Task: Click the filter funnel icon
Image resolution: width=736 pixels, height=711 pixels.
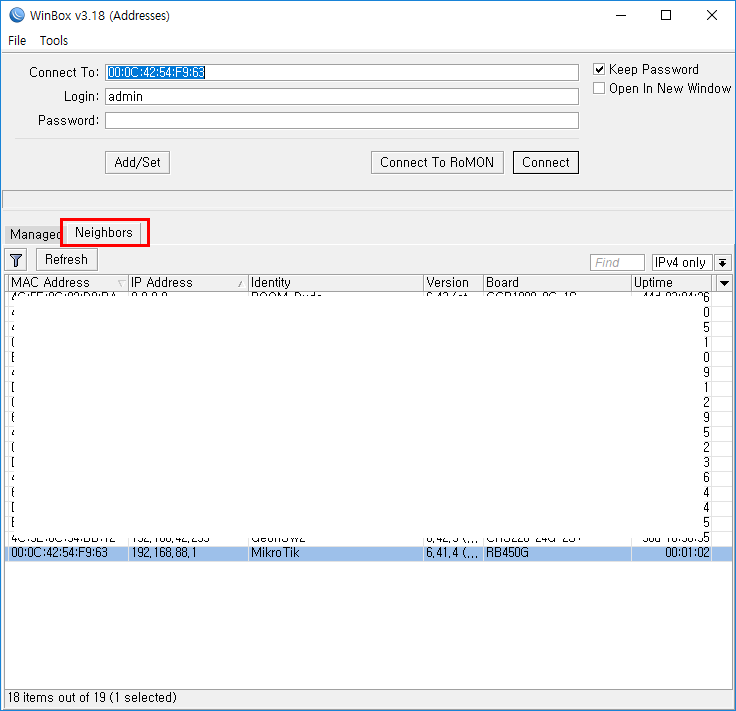Action: (x=16, y=260)
